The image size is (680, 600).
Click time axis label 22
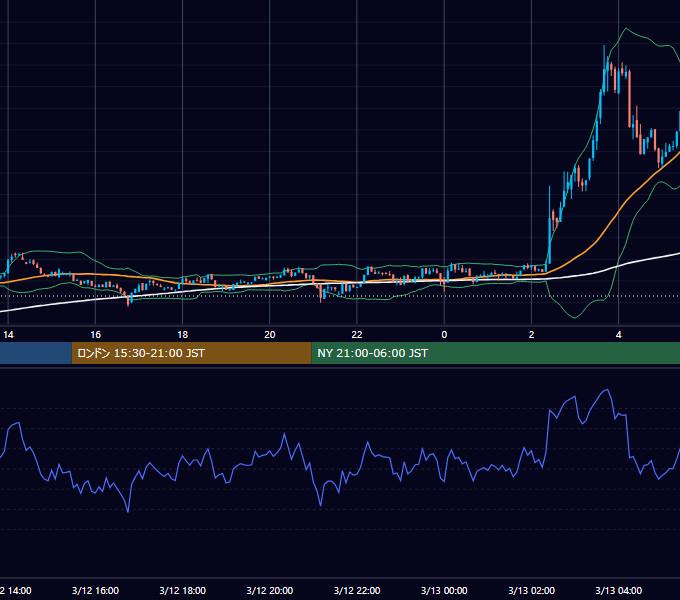[x=357, y=335]
